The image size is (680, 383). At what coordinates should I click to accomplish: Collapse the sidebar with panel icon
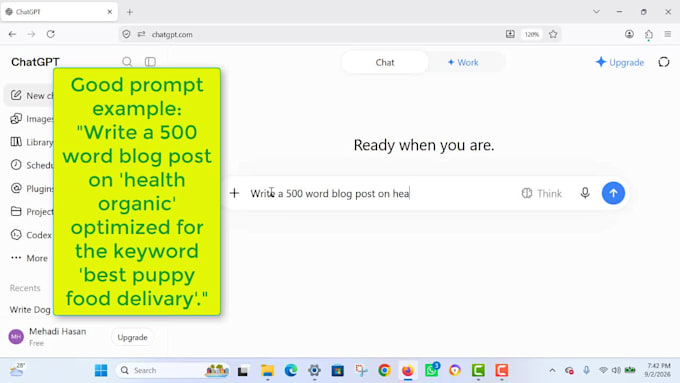pyautogui.click(x=150, y=62)
